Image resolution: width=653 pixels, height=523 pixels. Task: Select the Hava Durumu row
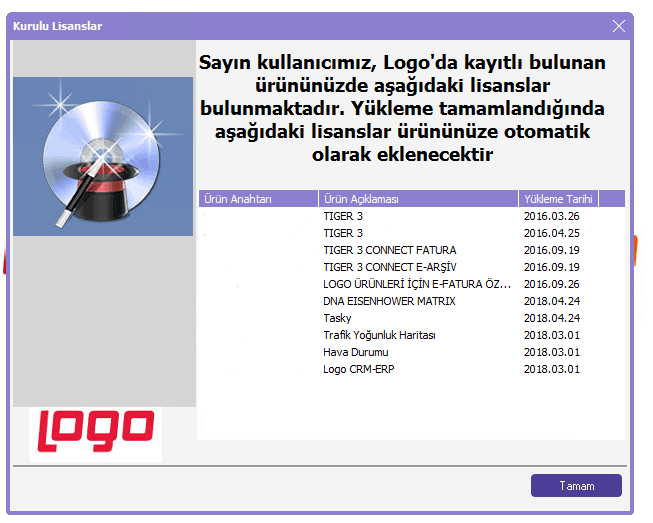411,352
